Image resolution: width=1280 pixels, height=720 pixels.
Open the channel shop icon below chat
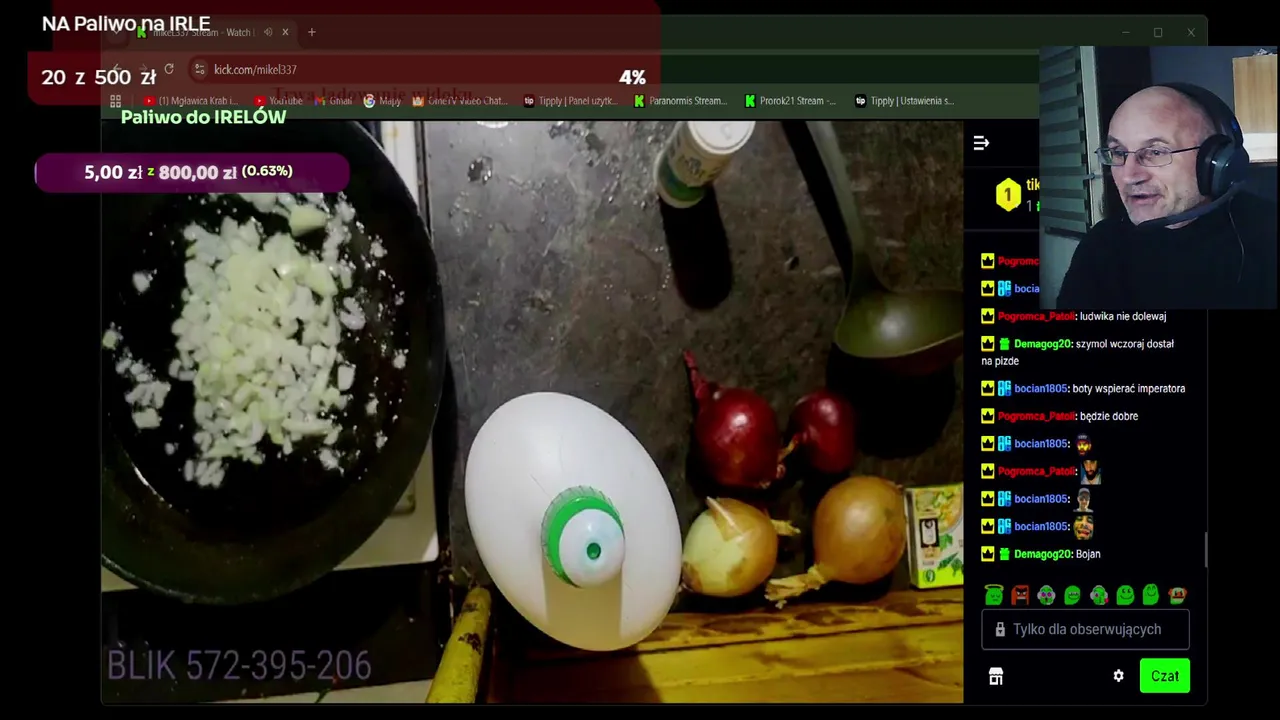996,677
